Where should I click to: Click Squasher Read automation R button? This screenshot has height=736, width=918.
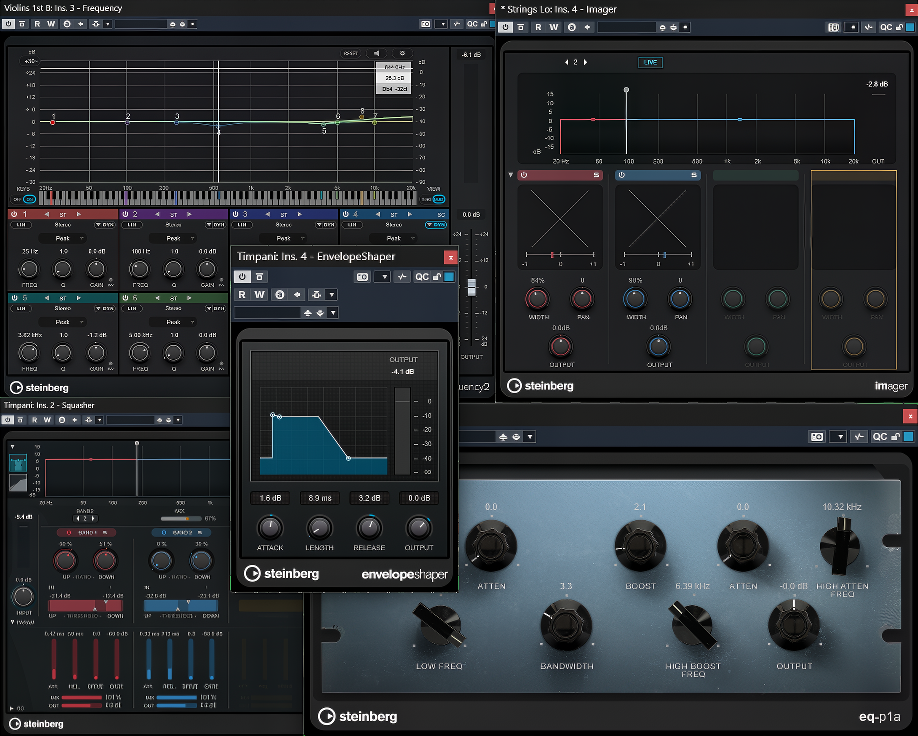[35, 420]
